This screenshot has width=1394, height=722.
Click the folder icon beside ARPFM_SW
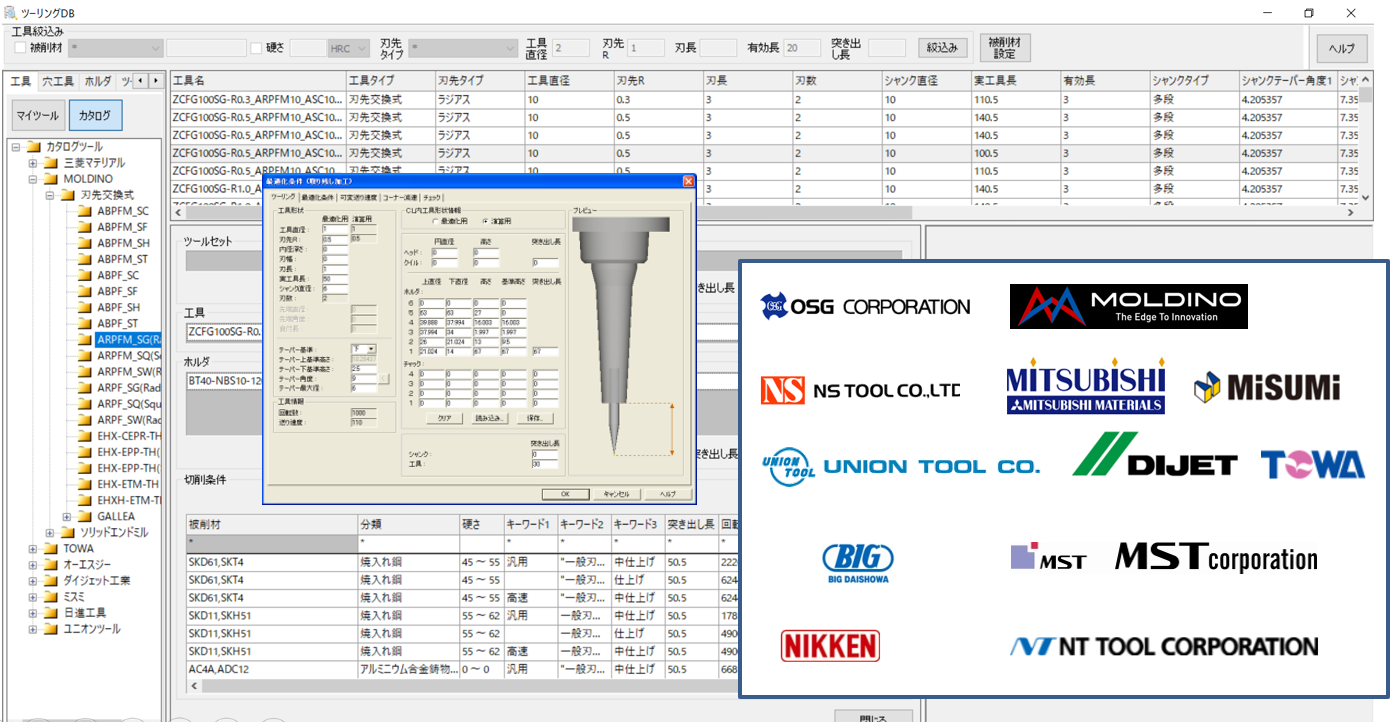click(85, 372)
